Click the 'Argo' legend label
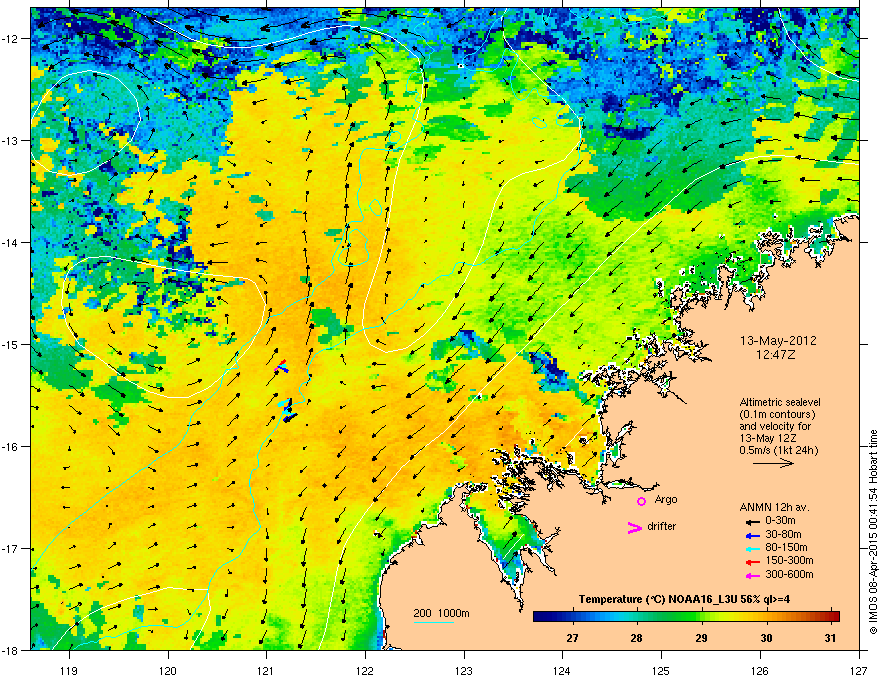Viewport: 880px width, 680px height. coord(666,500)
